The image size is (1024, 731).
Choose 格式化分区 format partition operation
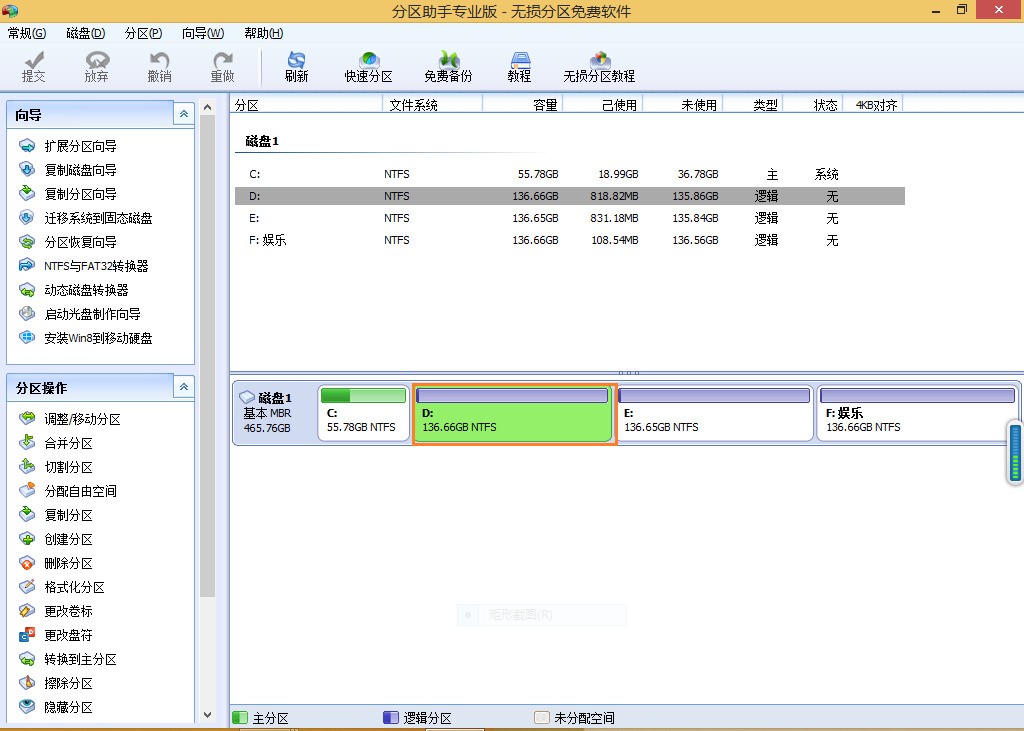click(x=74, y=587)
